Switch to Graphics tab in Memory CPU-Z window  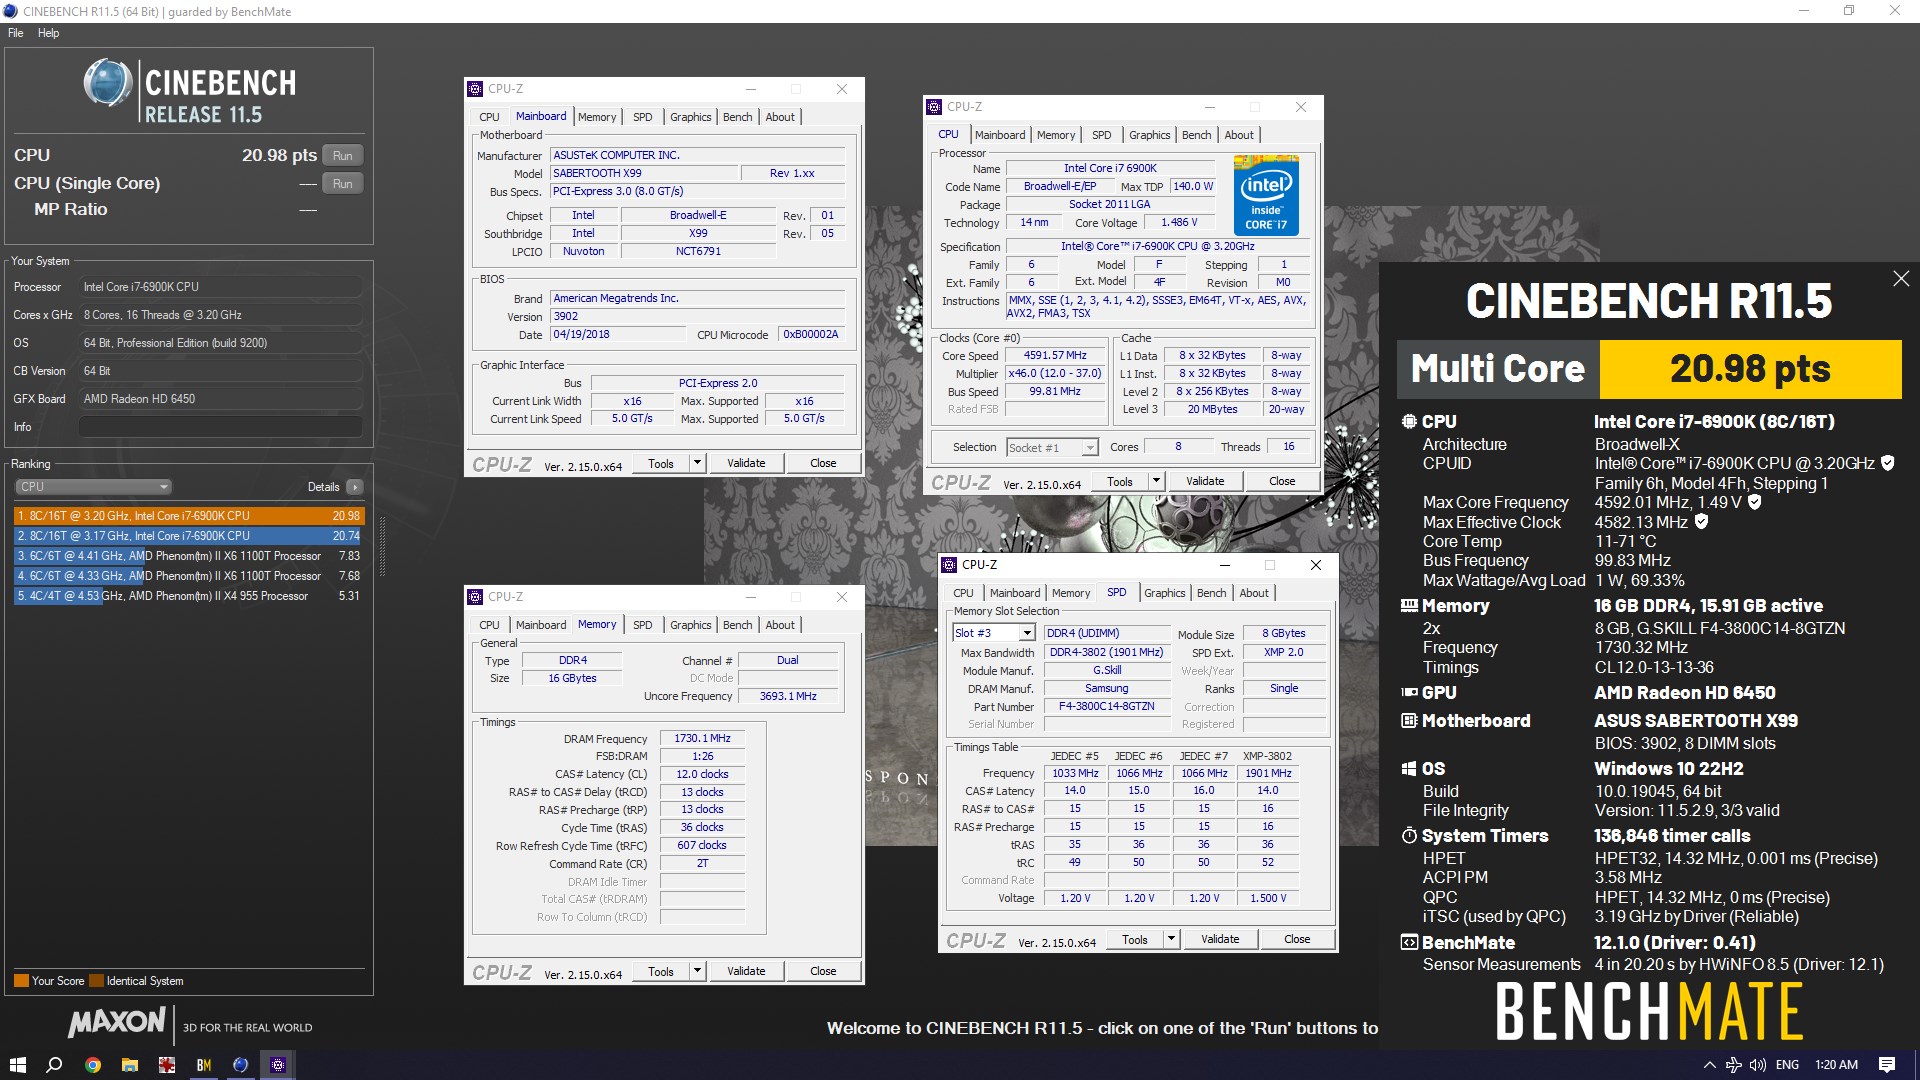(x=691, y=625)
